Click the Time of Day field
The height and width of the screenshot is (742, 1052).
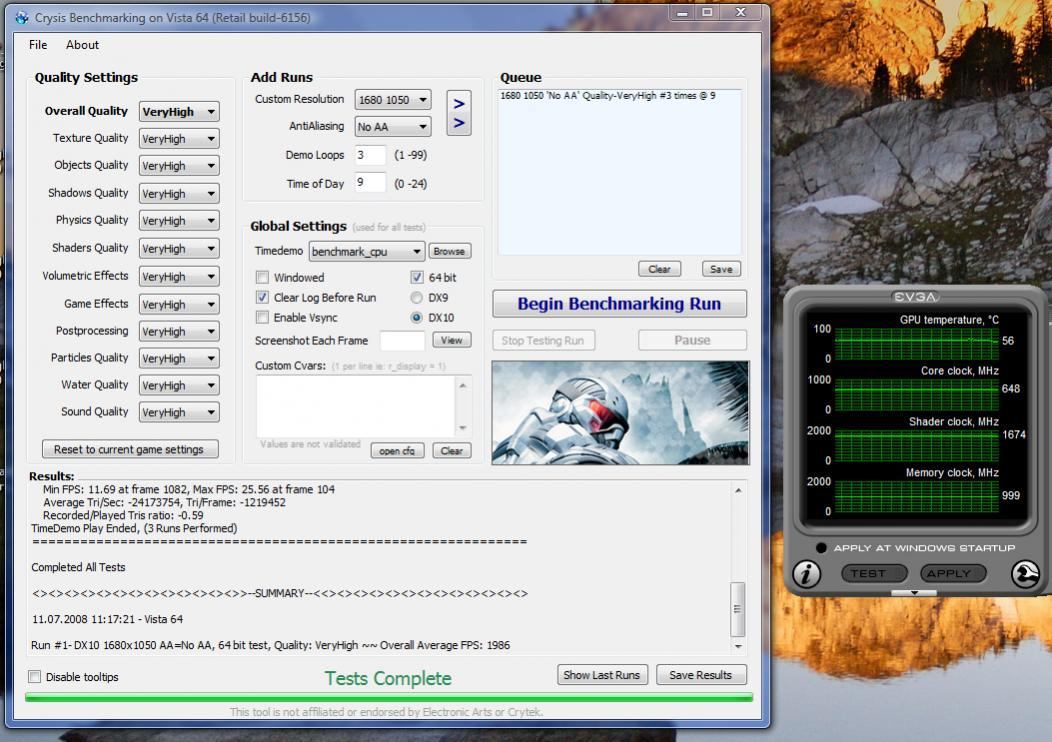click(370, 182)
